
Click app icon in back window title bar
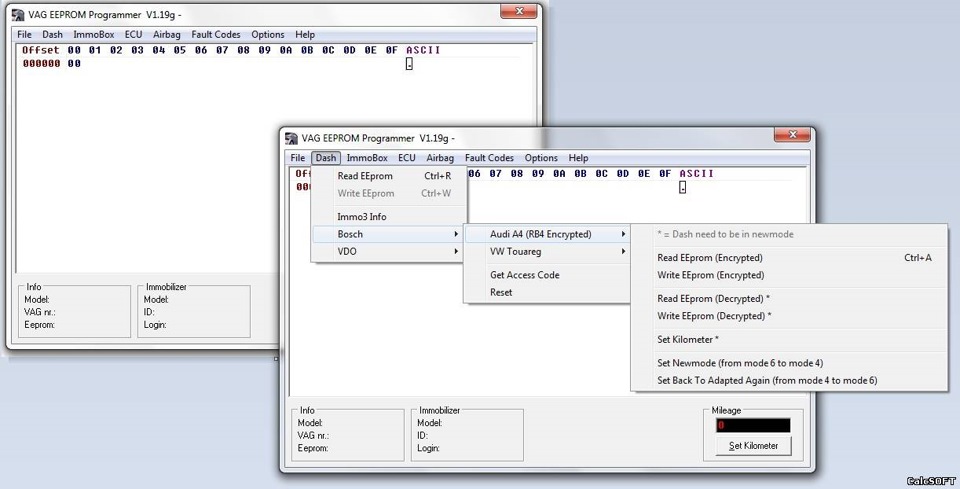[18, 15]
